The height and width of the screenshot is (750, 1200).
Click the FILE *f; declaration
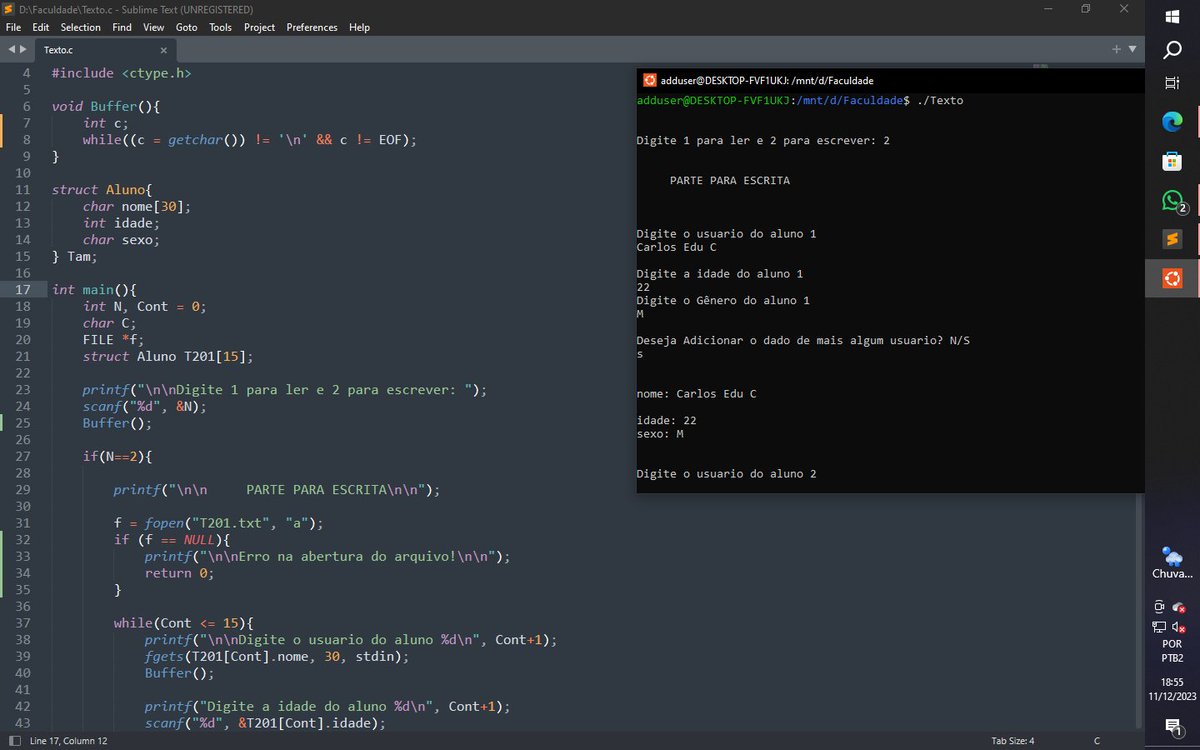114,339
